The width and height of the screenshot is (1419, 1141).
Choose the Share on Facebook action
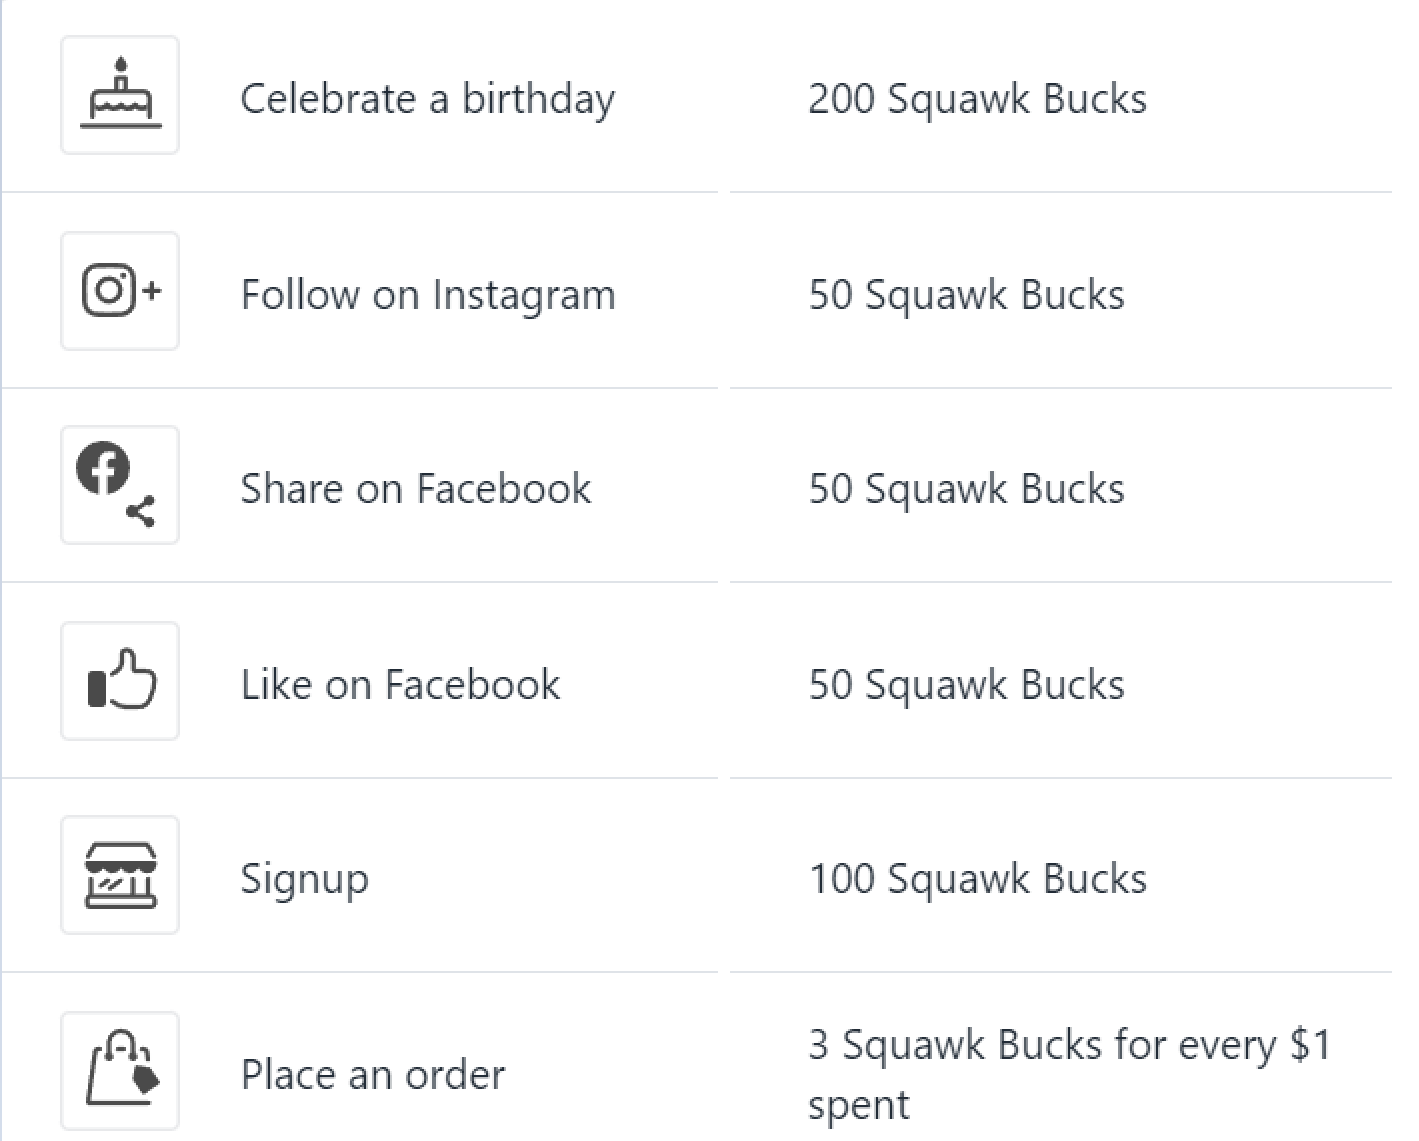[416, 489]
